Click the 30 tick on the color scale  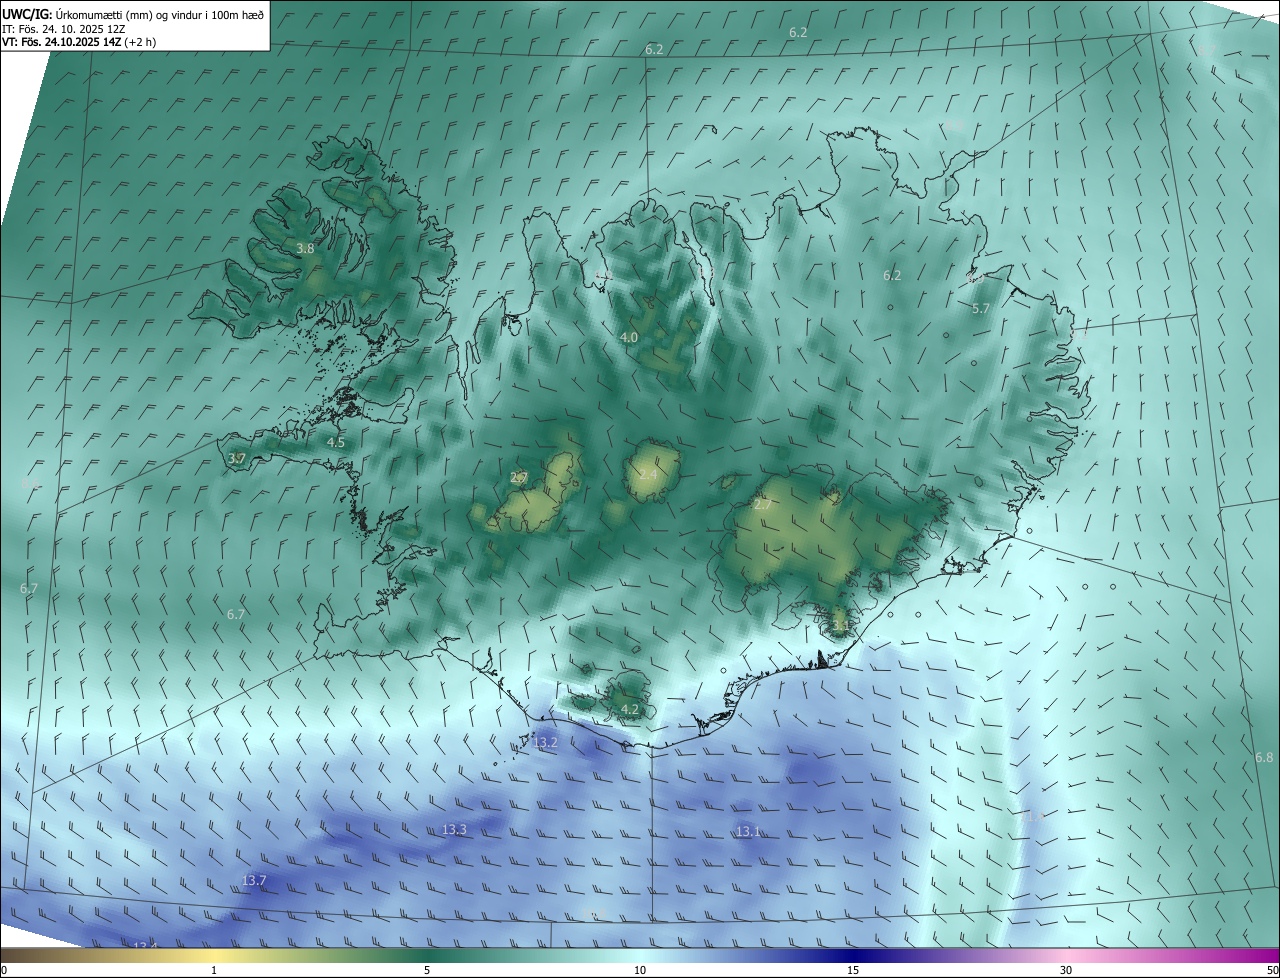tap(1066, 970)
